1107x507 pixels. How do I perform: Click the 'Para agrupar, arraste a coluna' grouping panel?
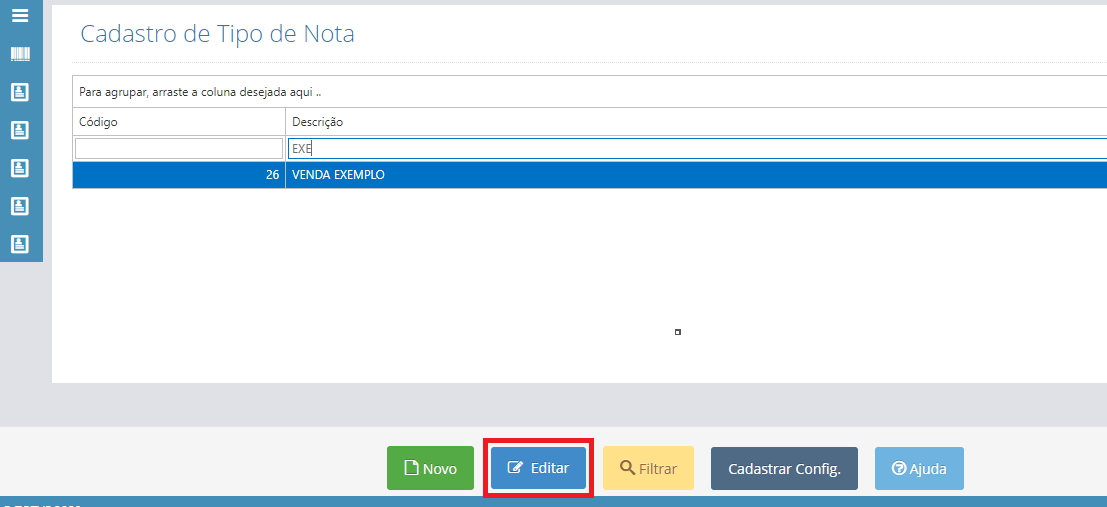click(x=590, y=92)
